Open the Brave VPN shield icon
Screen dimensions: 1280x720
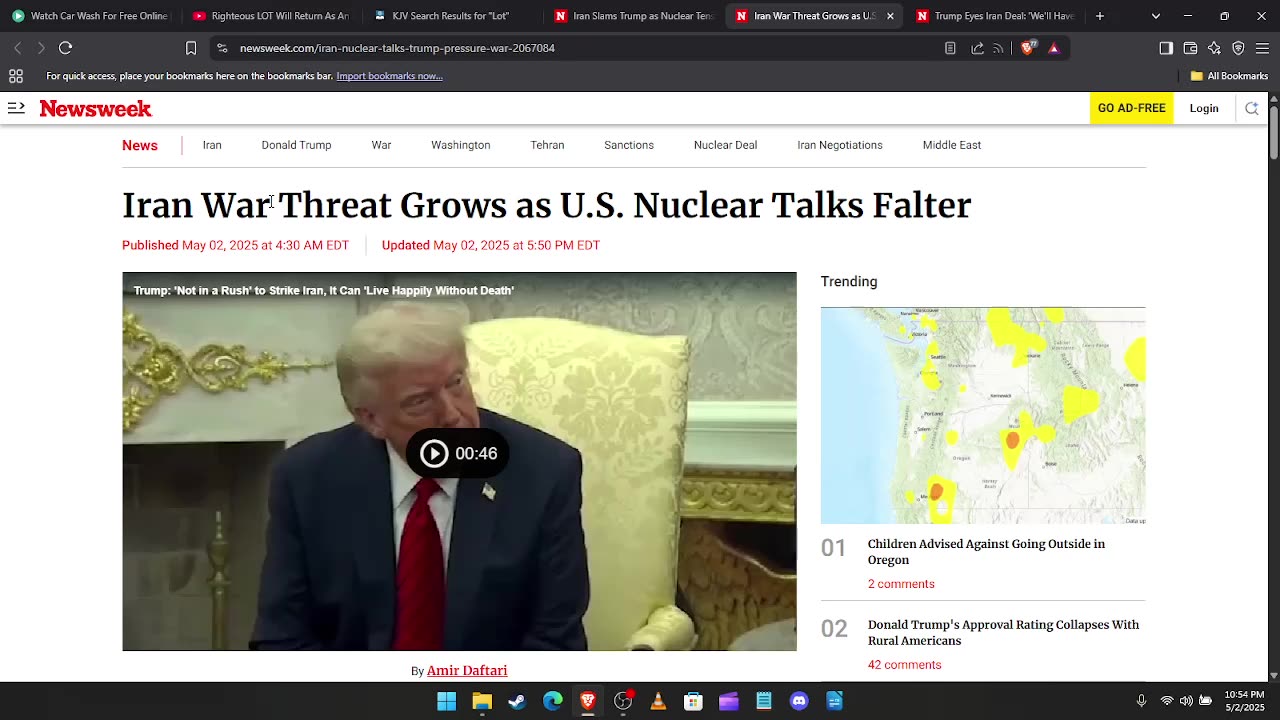1238,48
